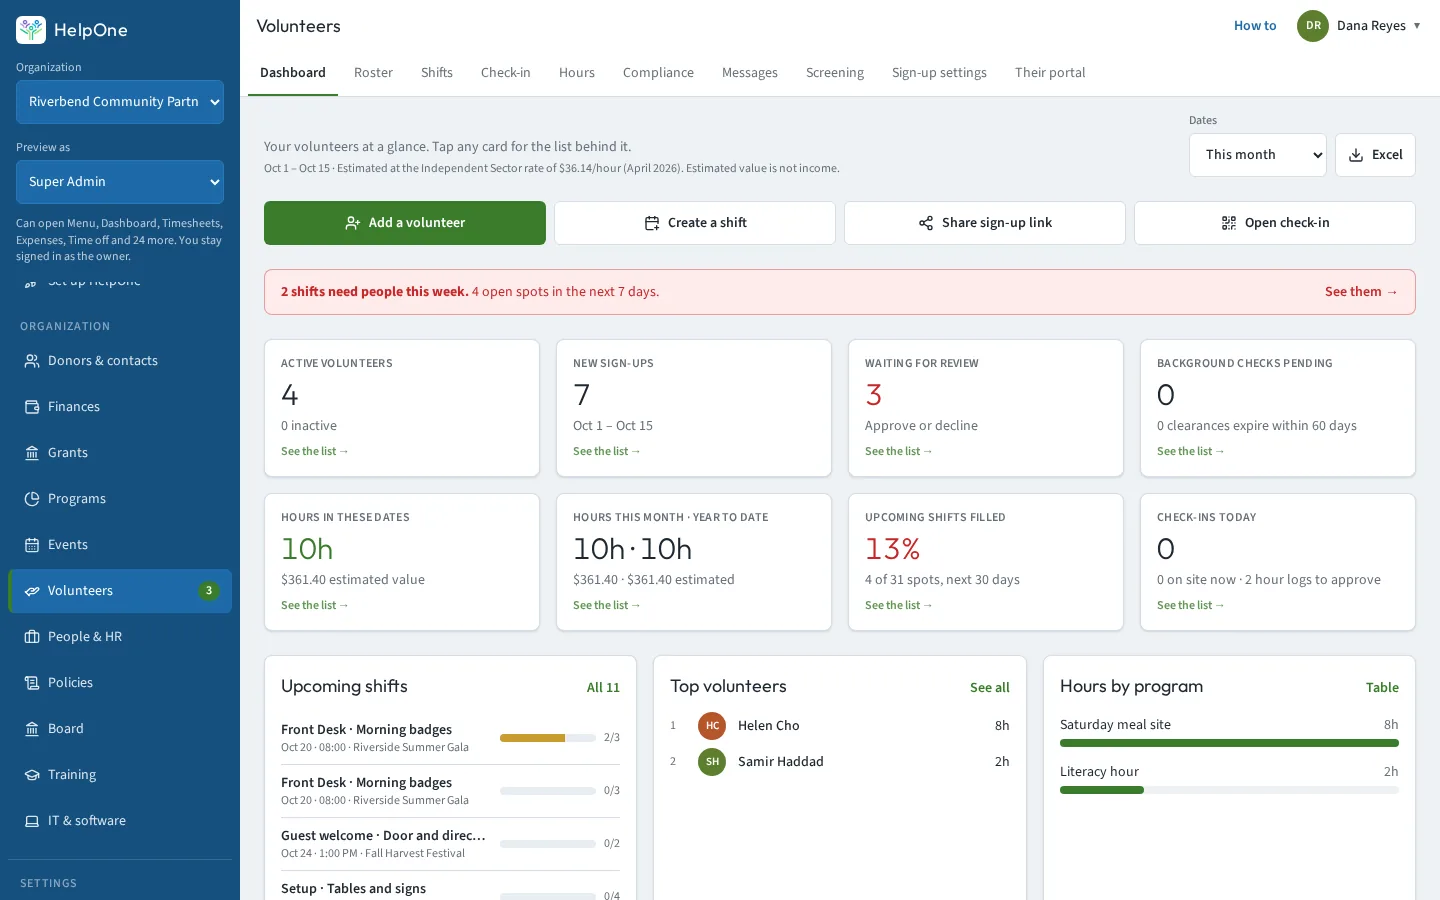The width and height of the screenshot is (1440, 900).
Task: Click the Events calendar icon
Action: click(32, 545)
